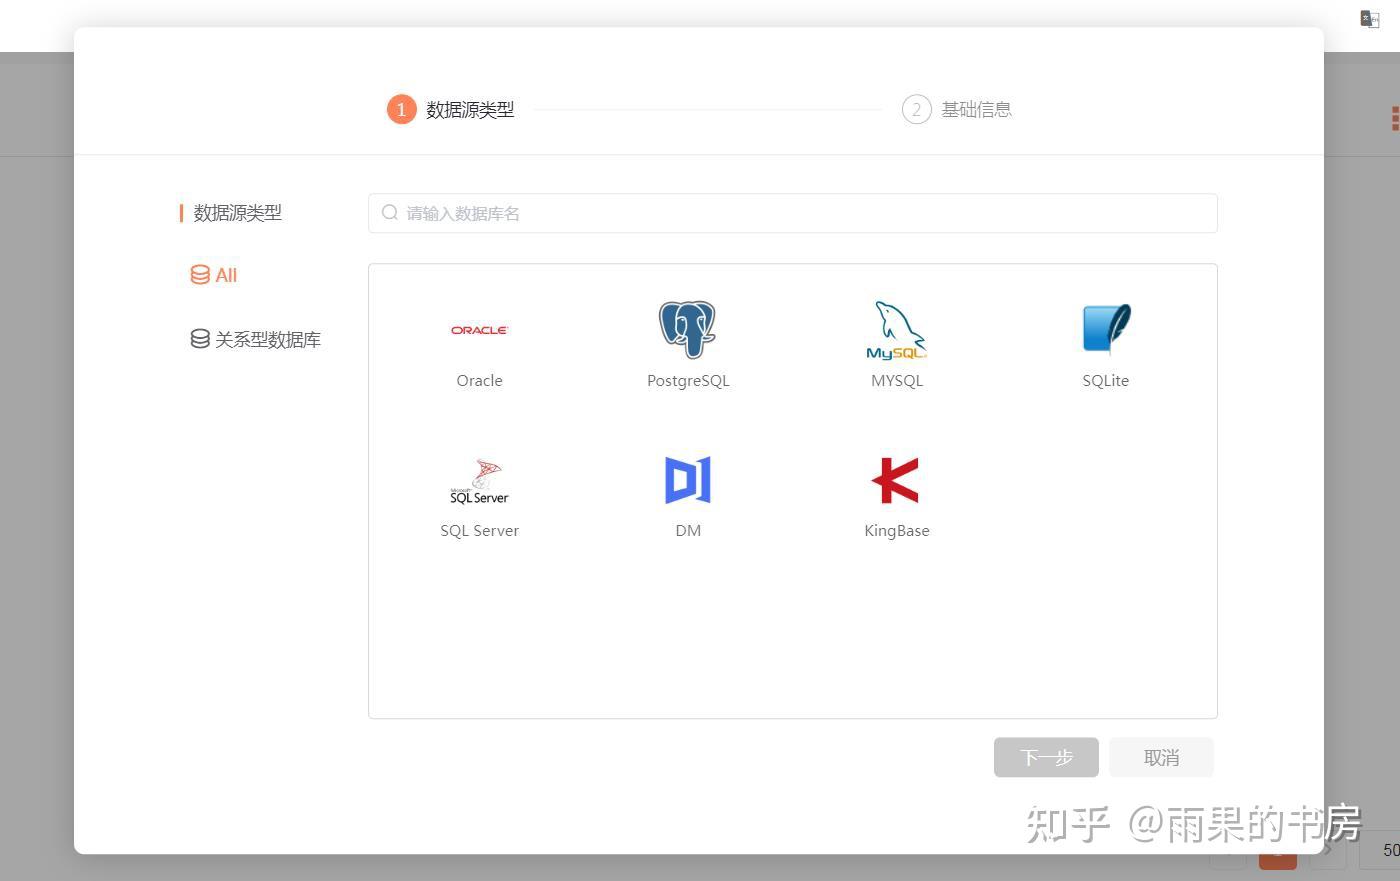Viewport: 1400px width, 881px height.
Task: Filter by 关系型数据库 category
Action: pos(256,340)
